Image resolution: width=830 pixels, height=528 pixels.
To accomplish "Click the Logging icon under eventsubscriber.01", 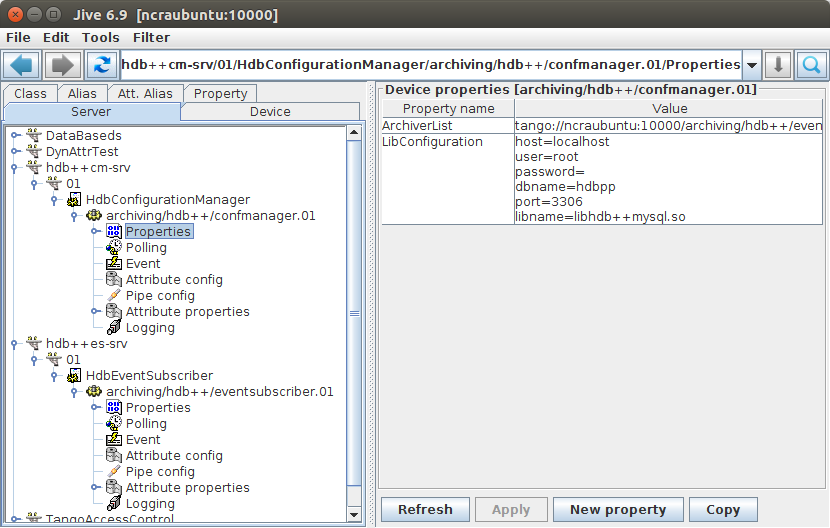I will pos(114,503).
